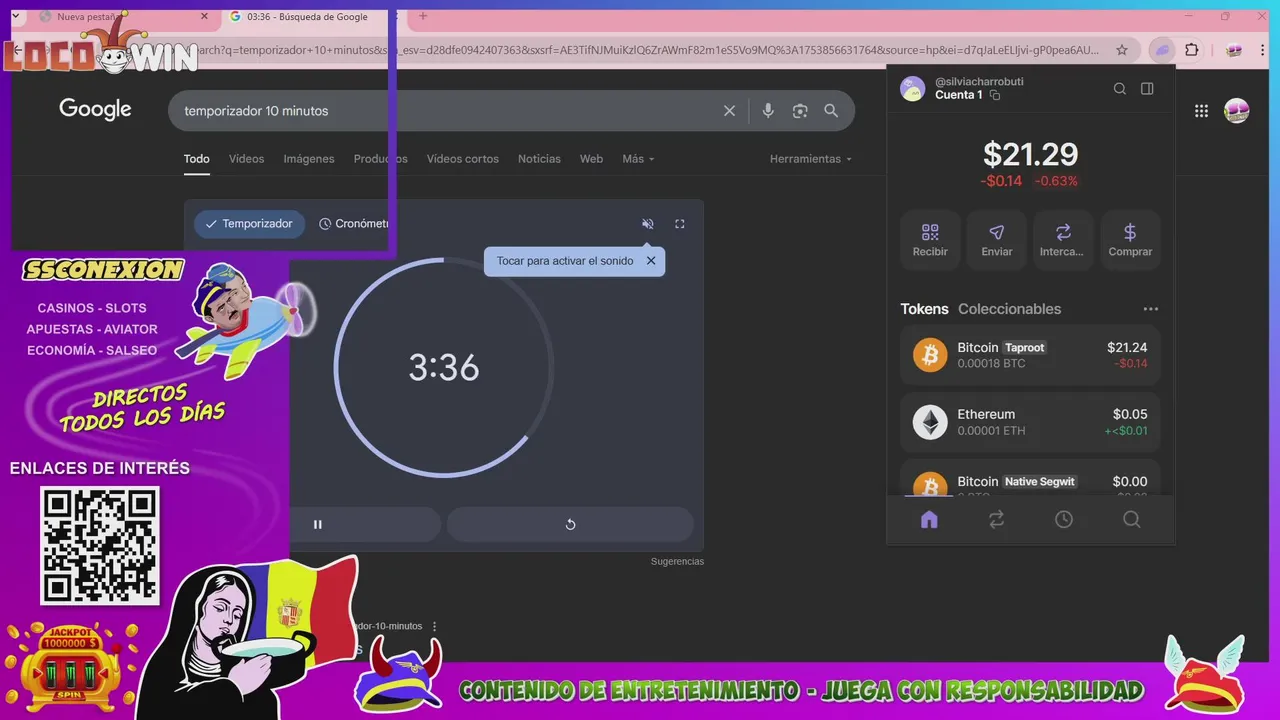Open the Web results tab
The width and height of the screenshot is (1280, 720).
[x=591, y=159]
